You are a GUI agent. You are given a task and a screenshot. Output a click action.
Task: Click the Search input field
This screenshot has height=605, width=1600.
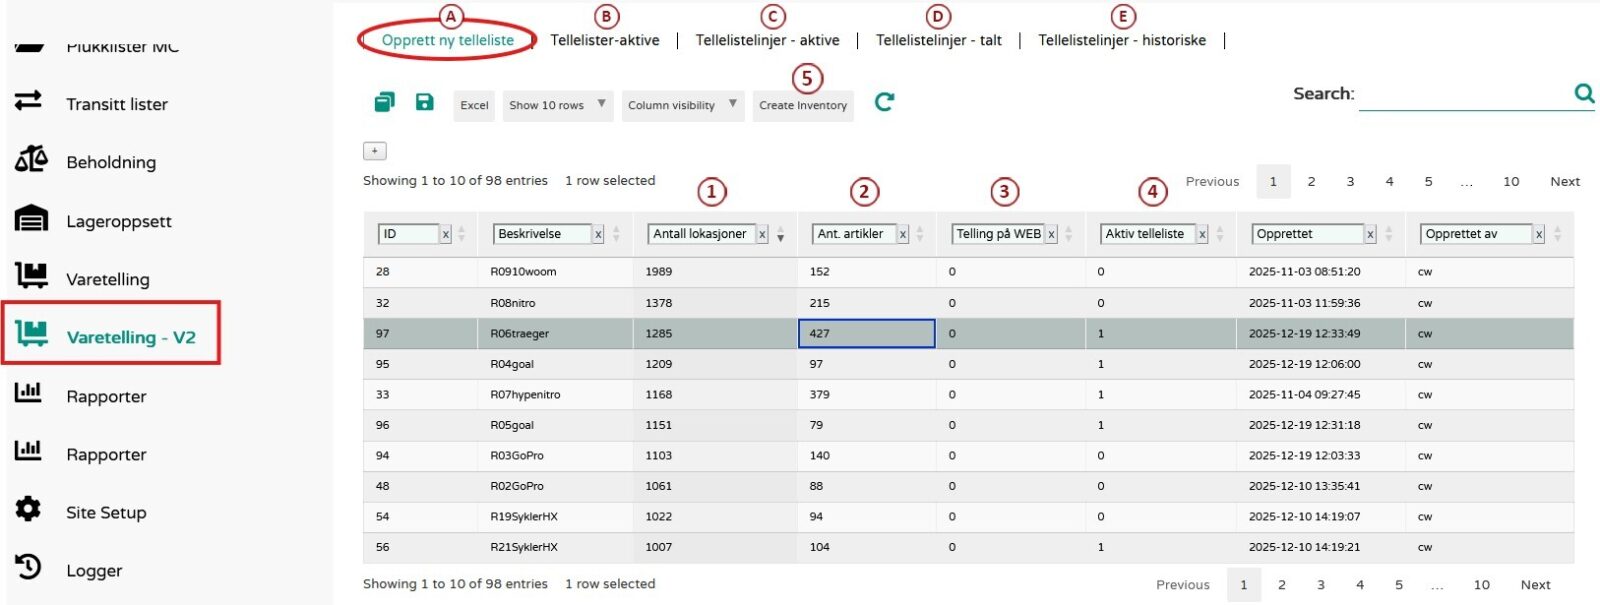[x=1463, y=94]
